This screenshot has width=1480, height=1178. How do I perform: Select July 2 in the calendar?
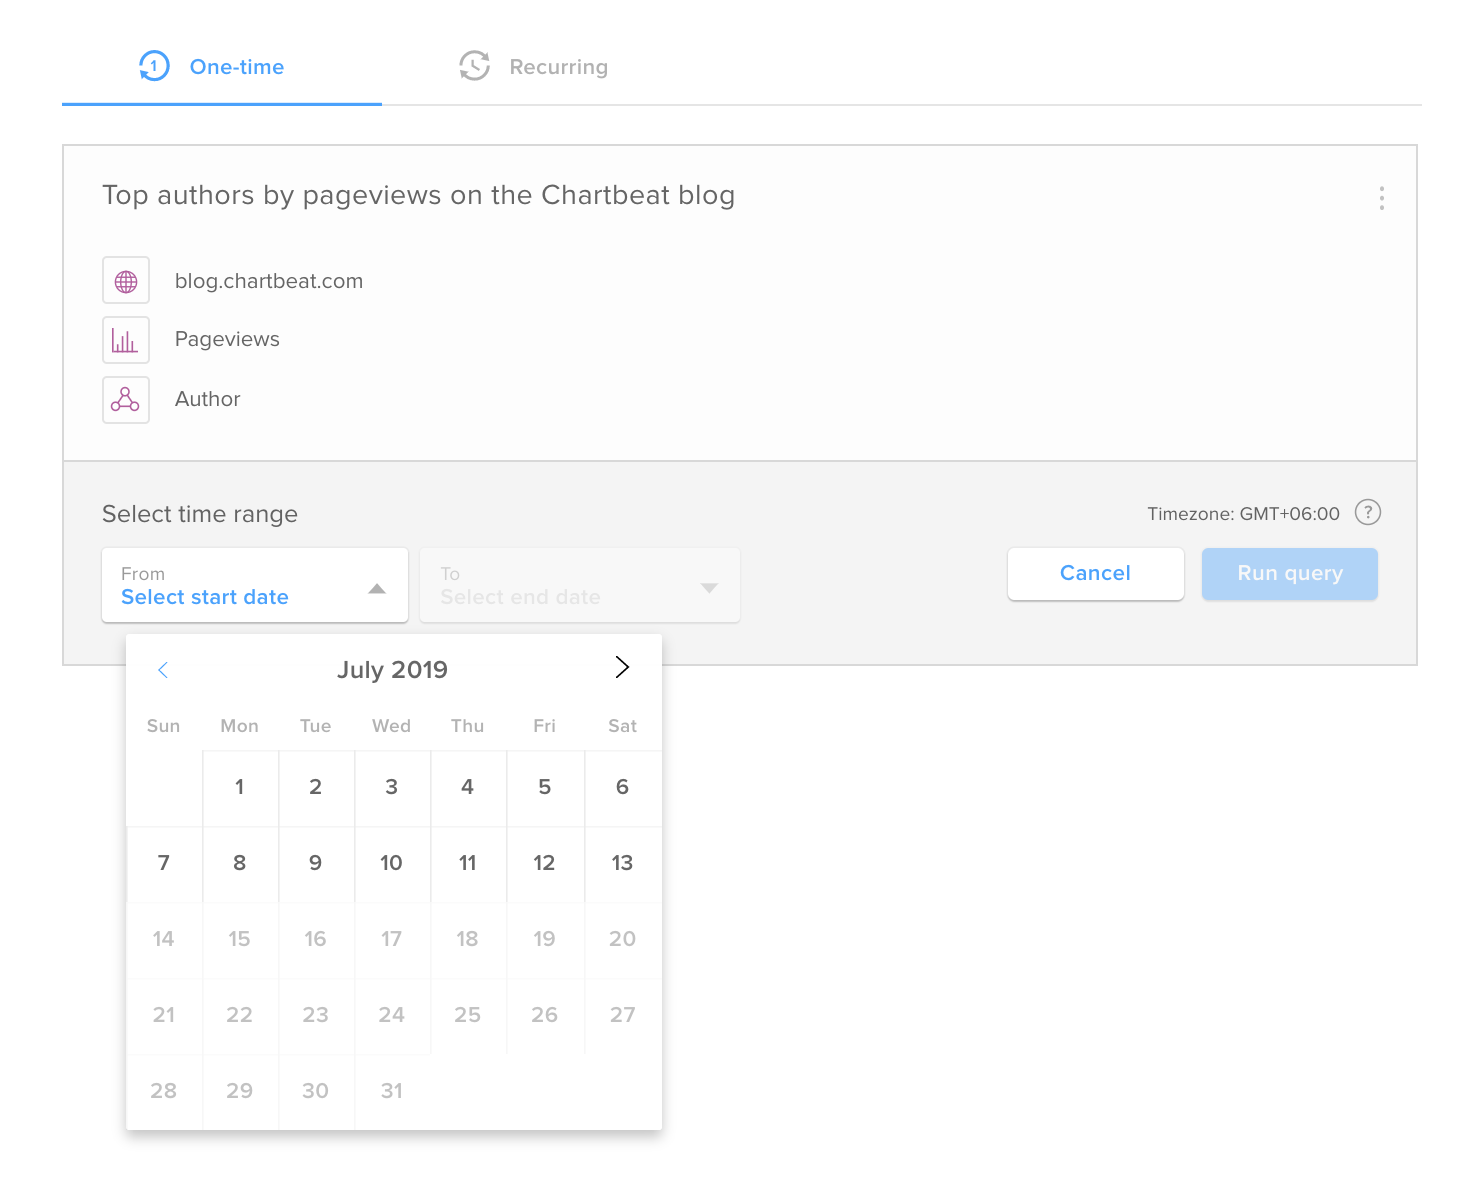coord(316,788)
